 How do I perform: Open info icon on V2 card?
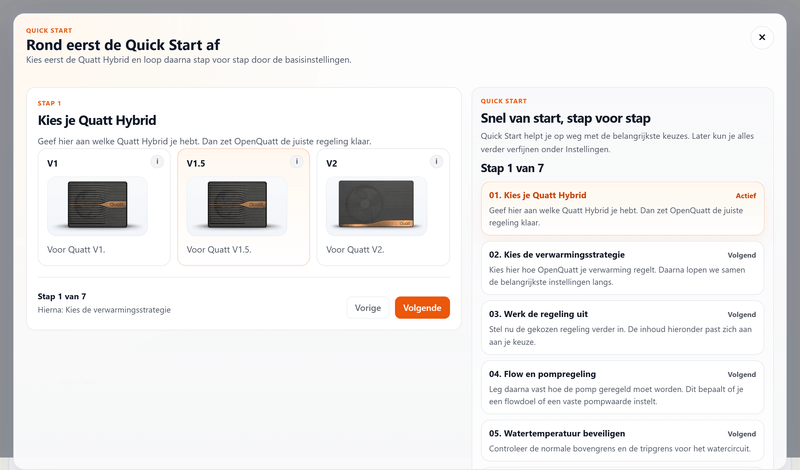[436, 162]
